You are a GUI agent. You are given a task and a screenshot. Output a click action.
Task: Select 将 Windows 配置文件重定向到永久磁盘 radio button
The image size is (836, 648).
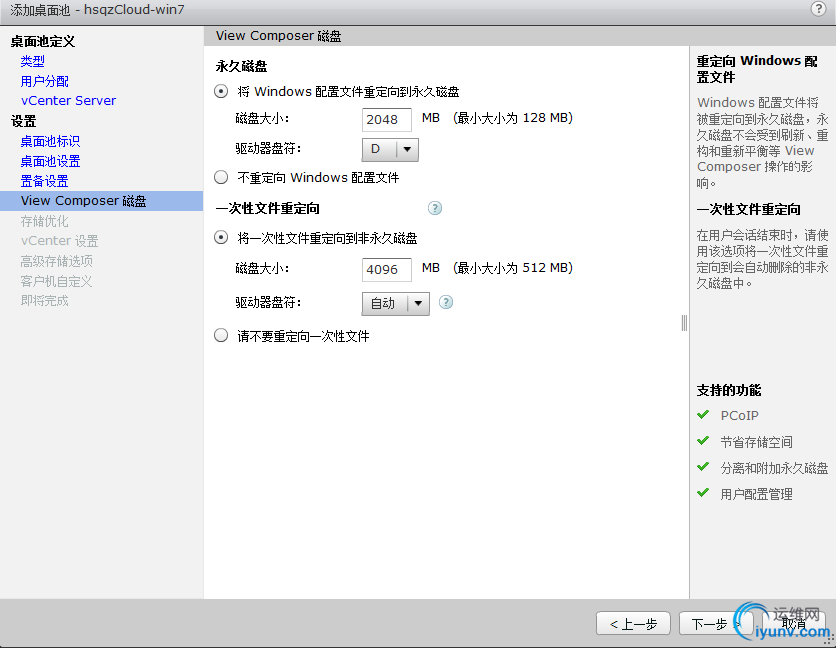pyautogui.click(x=221, y=91)
